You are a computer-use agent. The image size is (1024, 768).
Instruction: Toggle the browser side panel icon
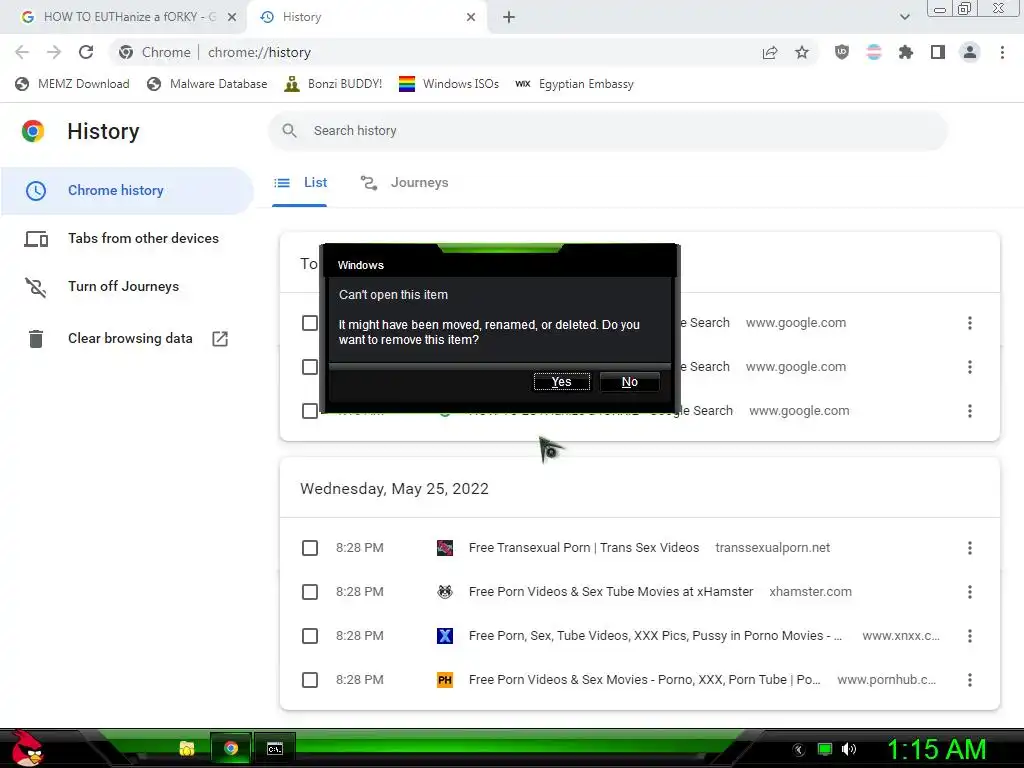point(938,52)
